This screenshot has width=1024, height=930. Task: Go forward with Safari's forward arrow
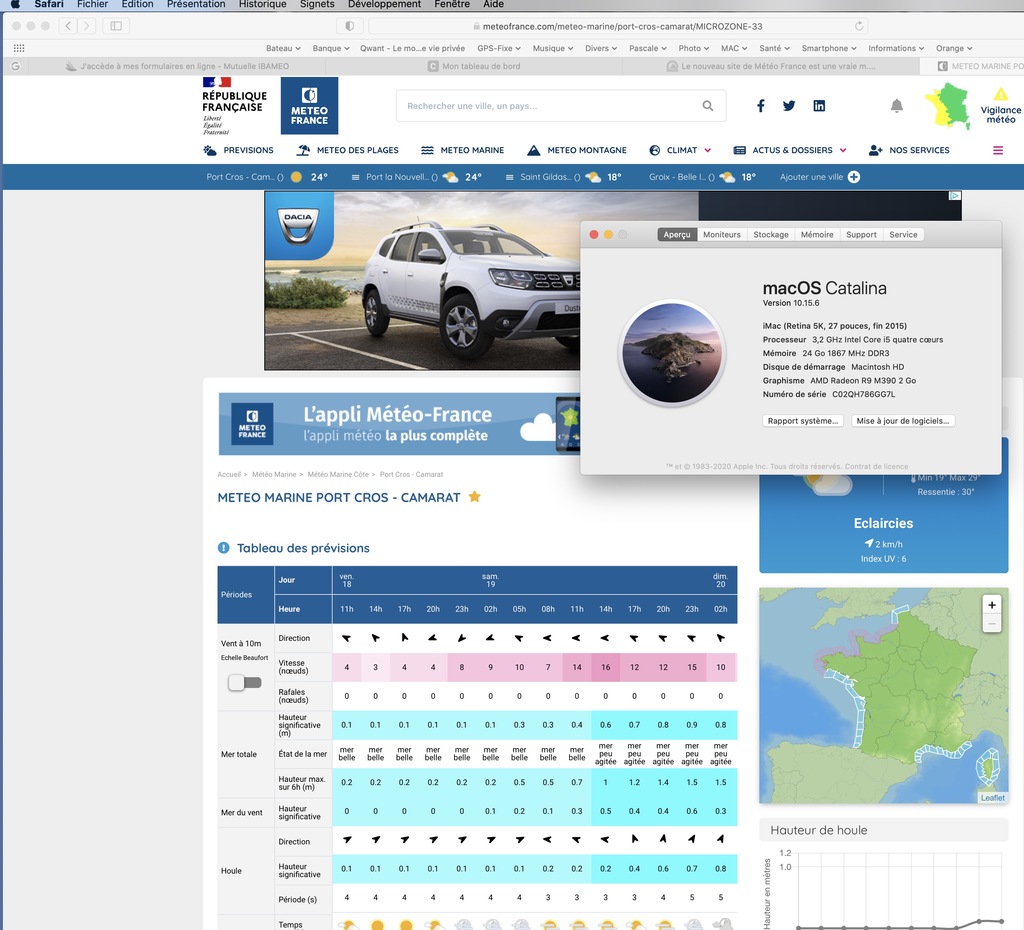pos(86,26)
